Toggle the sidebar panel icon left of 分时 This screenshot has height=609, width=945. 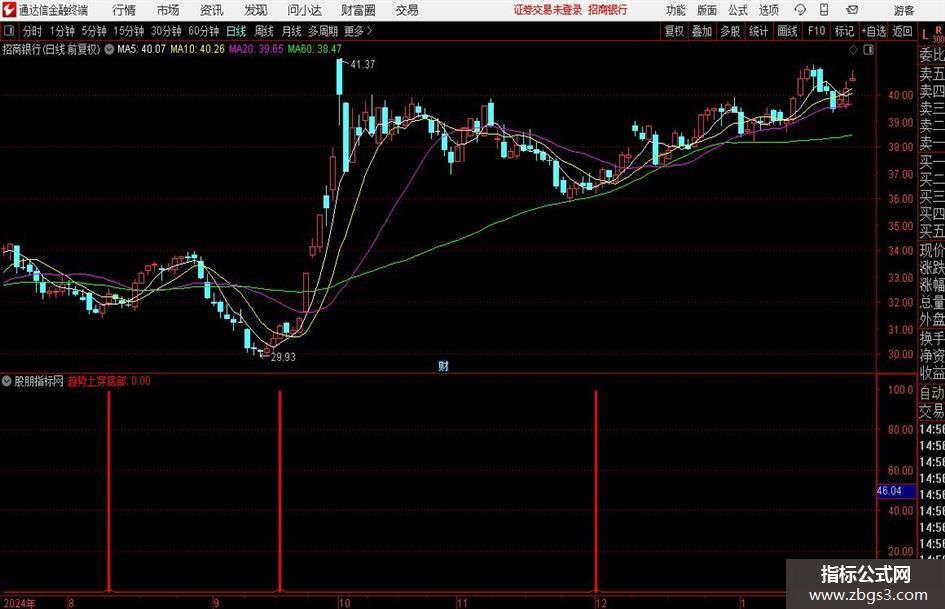[9, 31]
